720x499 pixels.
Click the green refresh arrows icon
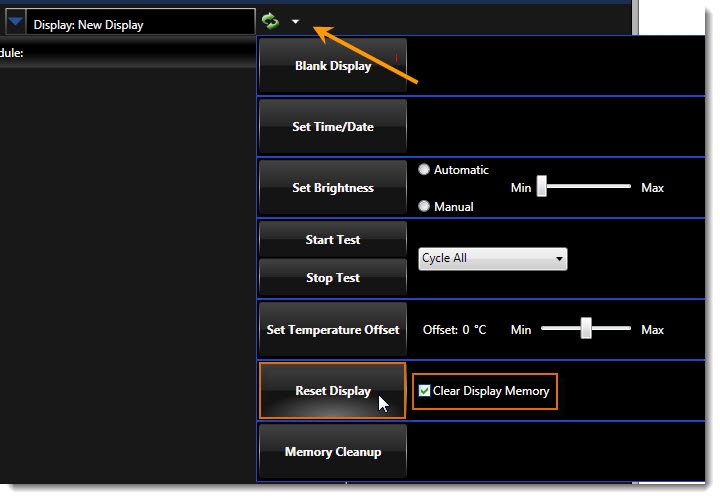click(x=270, y=21)
